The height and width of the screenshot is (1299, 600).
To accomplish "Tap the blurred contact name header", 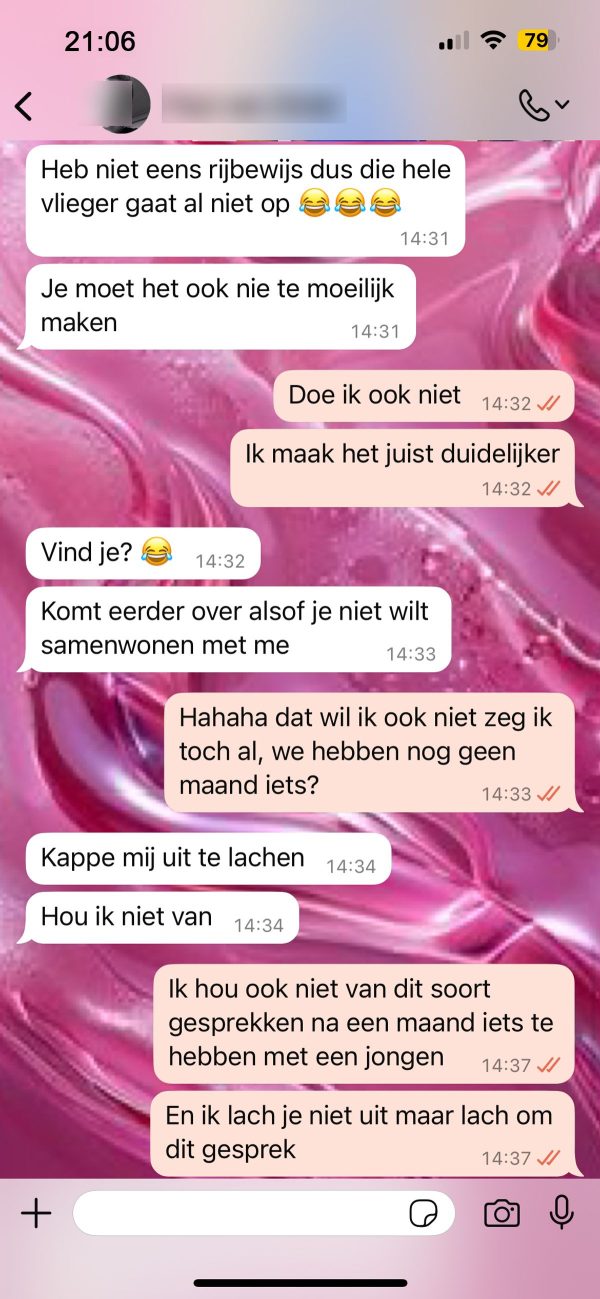I will tap(253, 104).
